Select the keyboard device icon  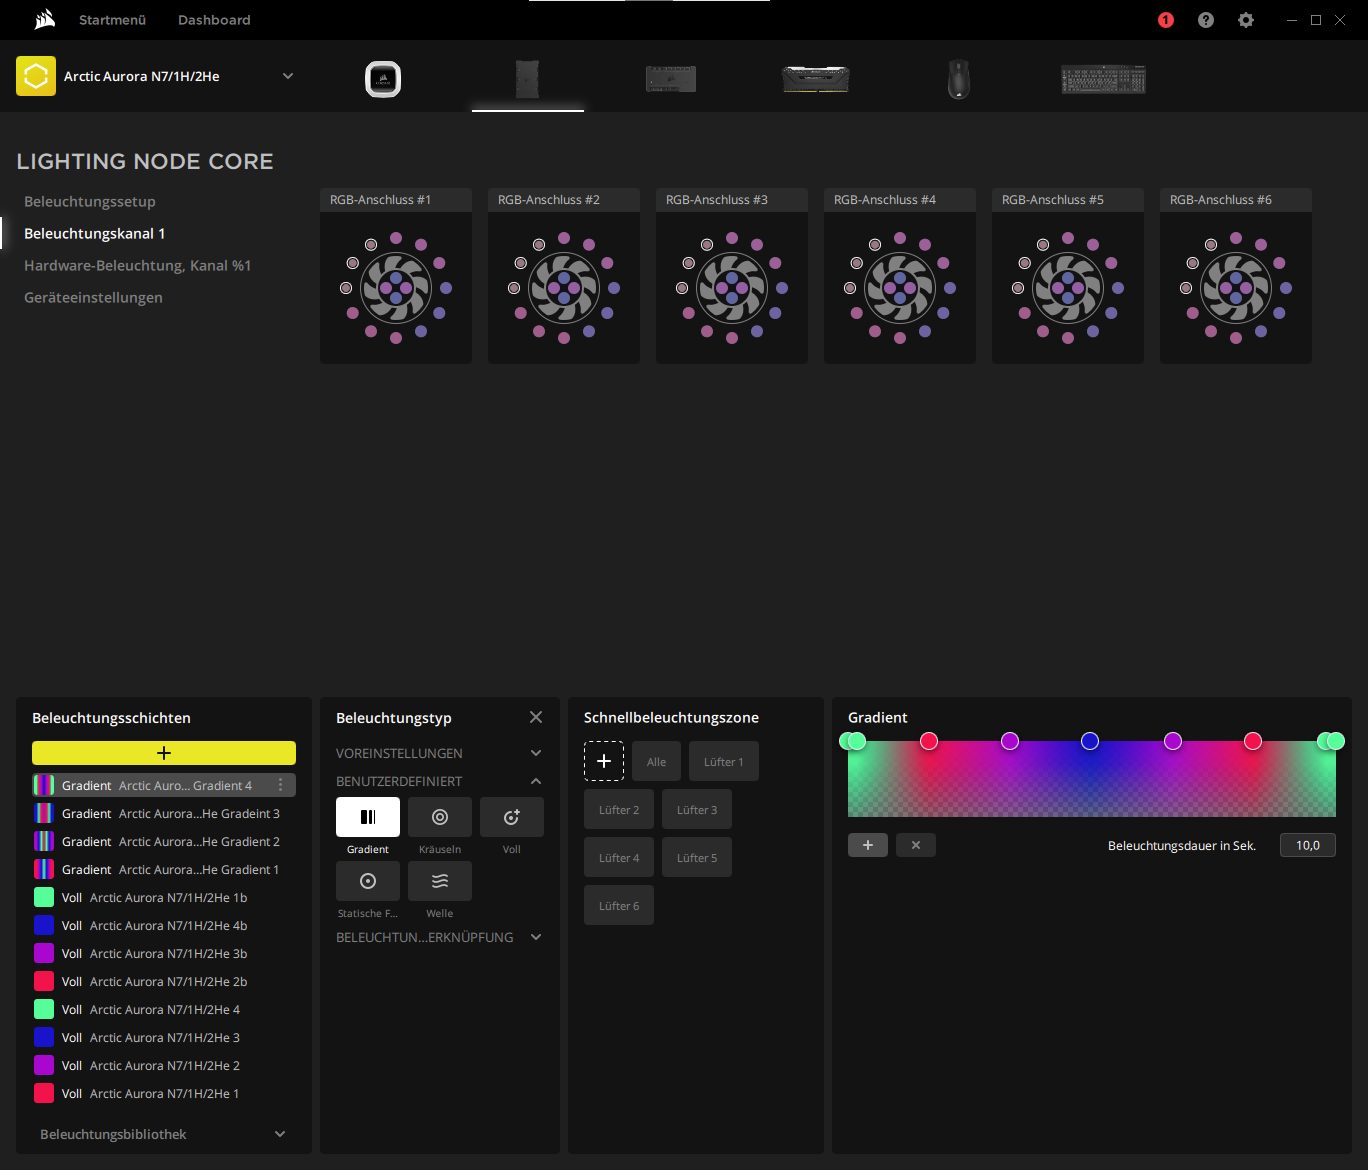coord(1103,79)
